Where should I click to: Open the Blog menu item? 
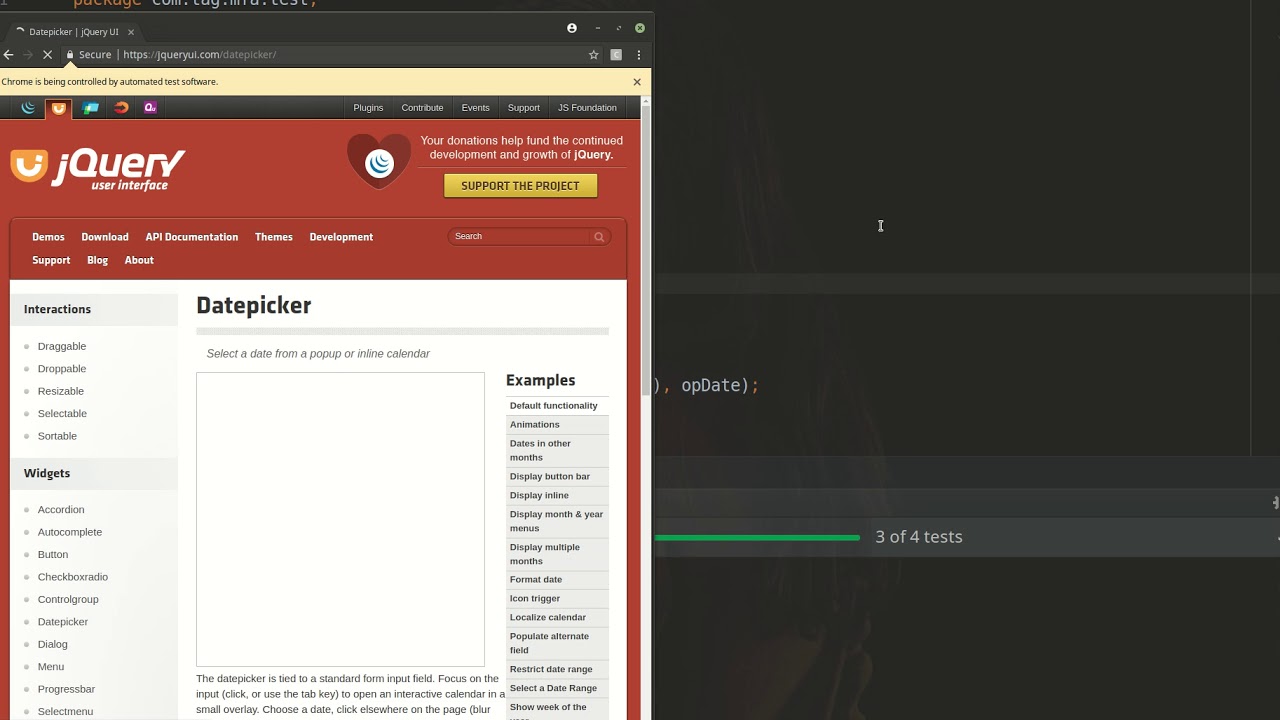[x=97, y=260]
